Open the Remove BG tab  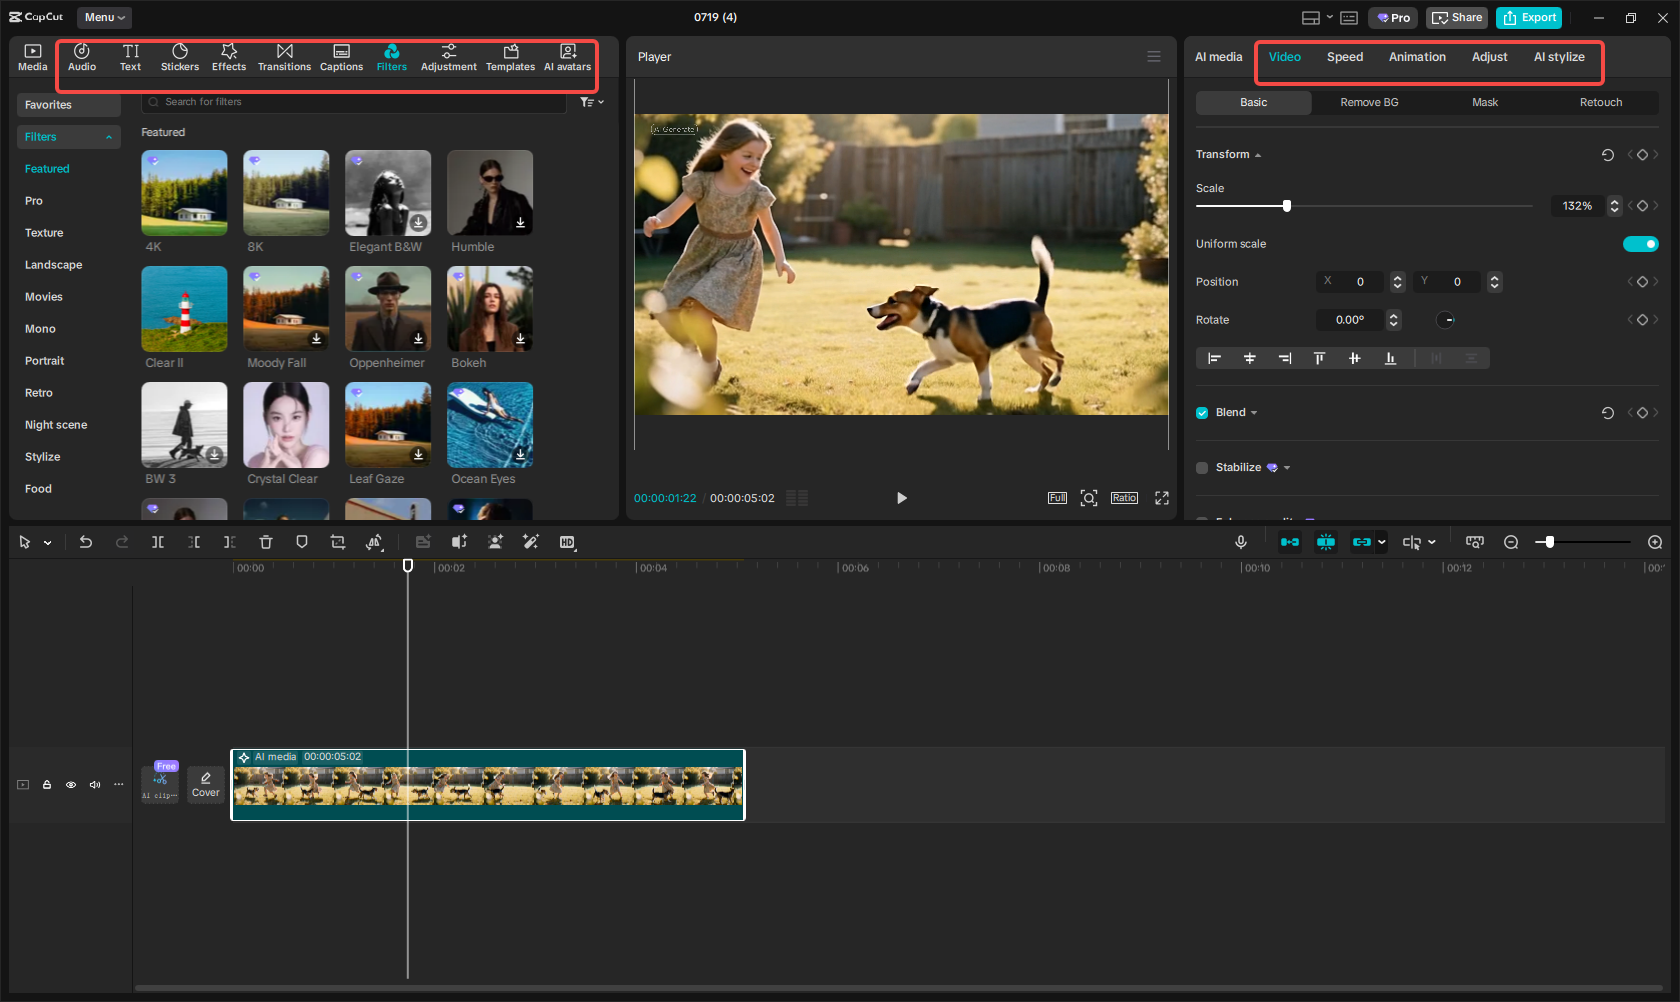click(x=1368, y=102)
